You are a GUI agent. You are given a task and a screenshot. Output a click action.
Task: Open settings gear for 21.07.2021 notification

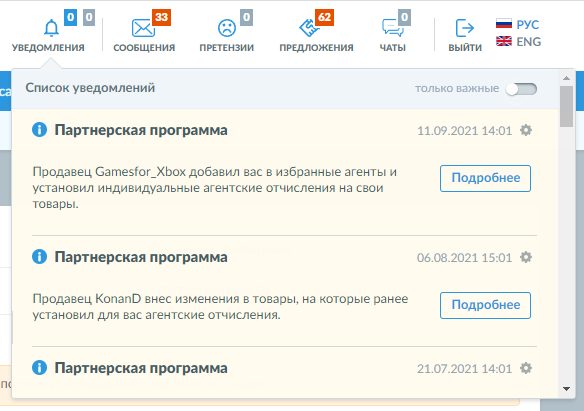pos(526,368)
